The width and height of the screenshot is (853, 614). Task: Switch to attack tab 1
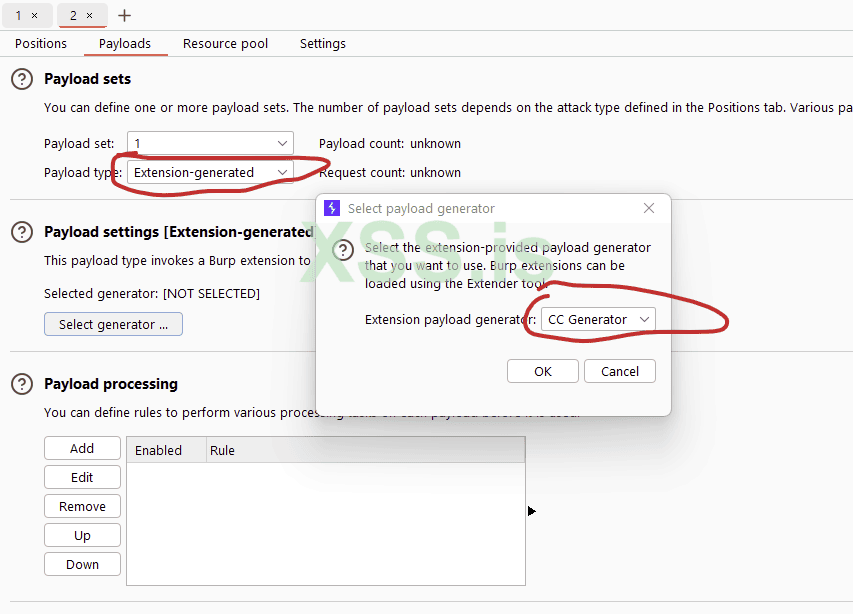pyautogui.click(x=18, y=16)
